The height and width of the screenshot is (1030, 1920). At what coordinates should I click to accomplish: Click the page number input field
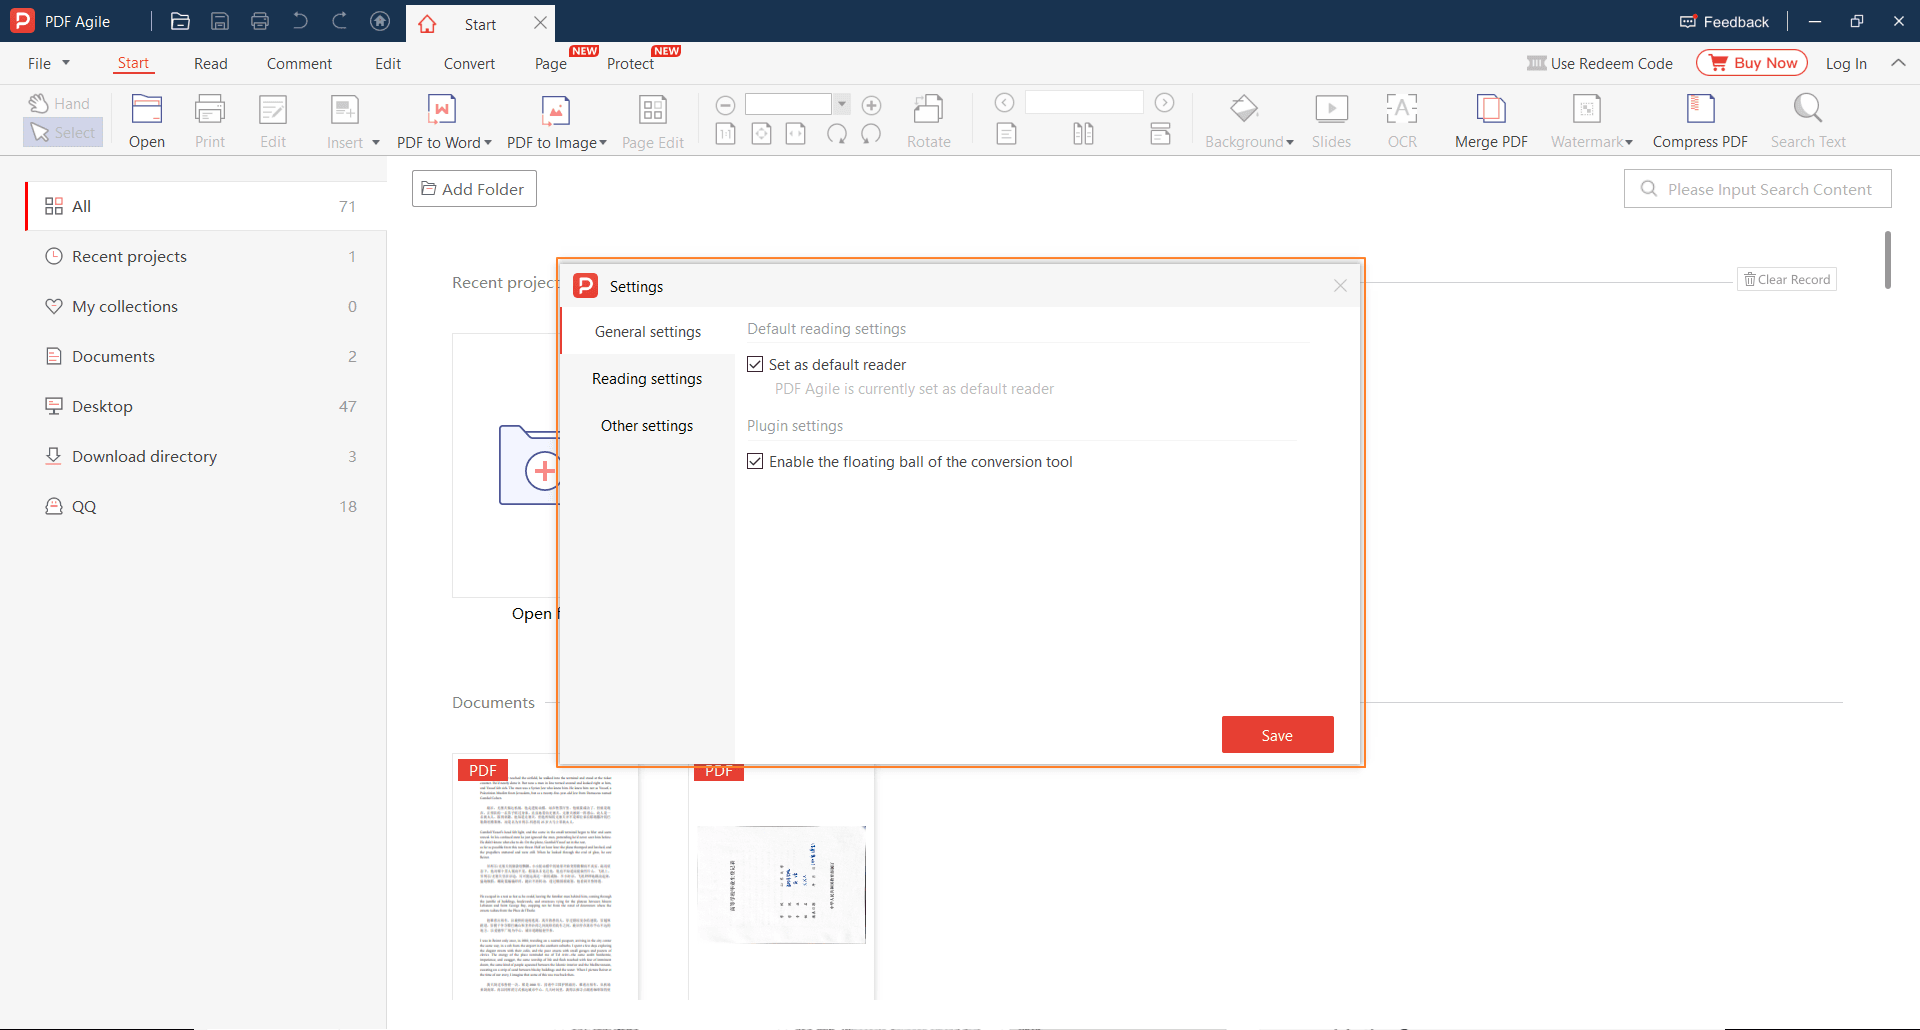coord(1084,102)
